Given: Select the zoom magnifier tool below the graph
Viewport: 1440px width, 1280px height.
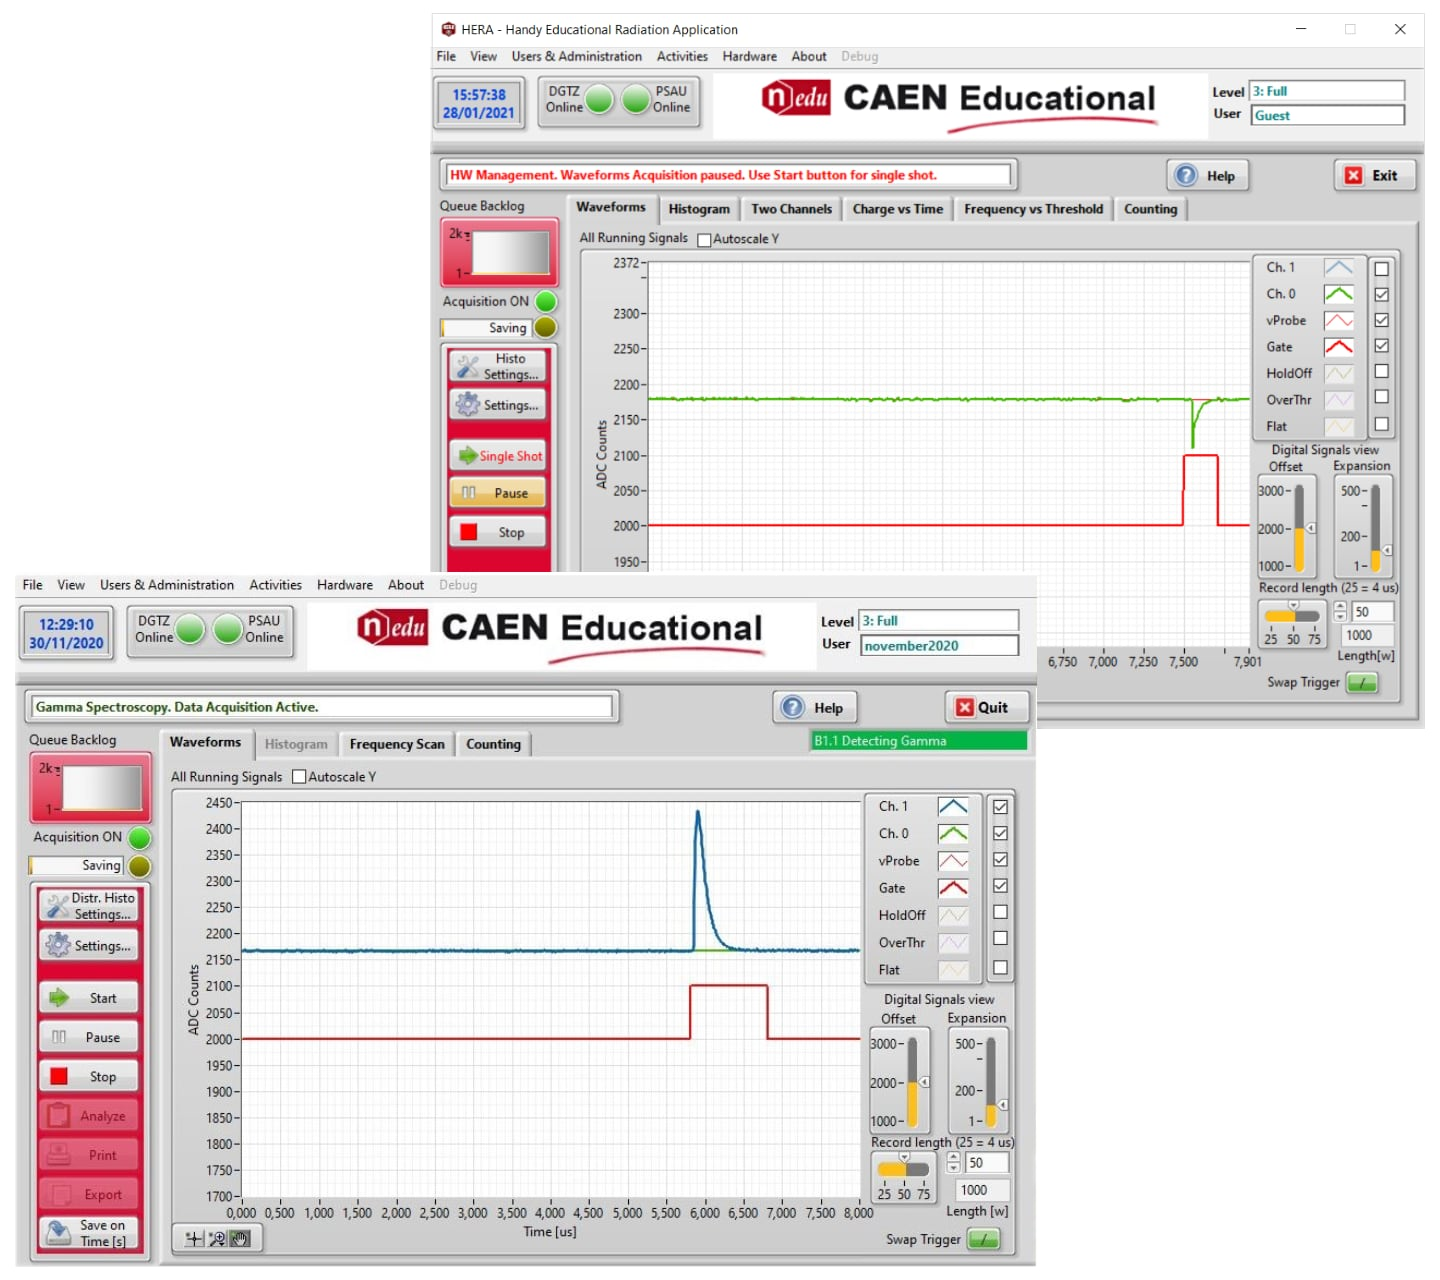Looking at the screenshot, I should (x=217, y=1239).
